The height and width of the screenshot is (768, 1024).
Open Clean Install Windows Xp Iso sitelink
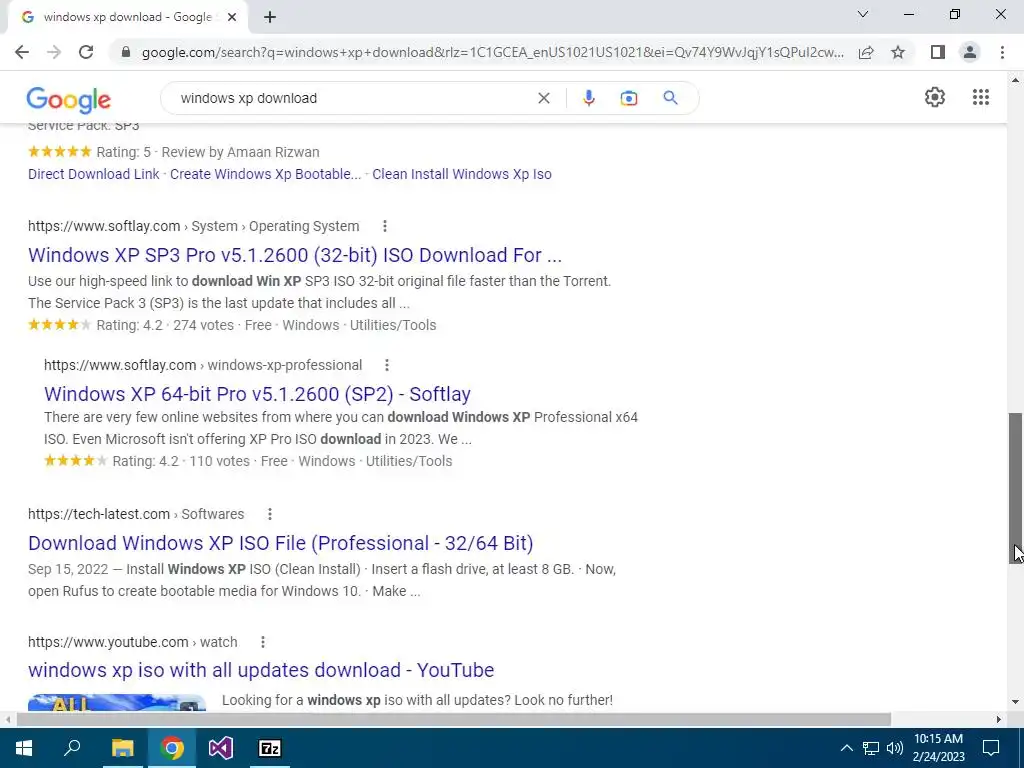[x=462, y=174]
